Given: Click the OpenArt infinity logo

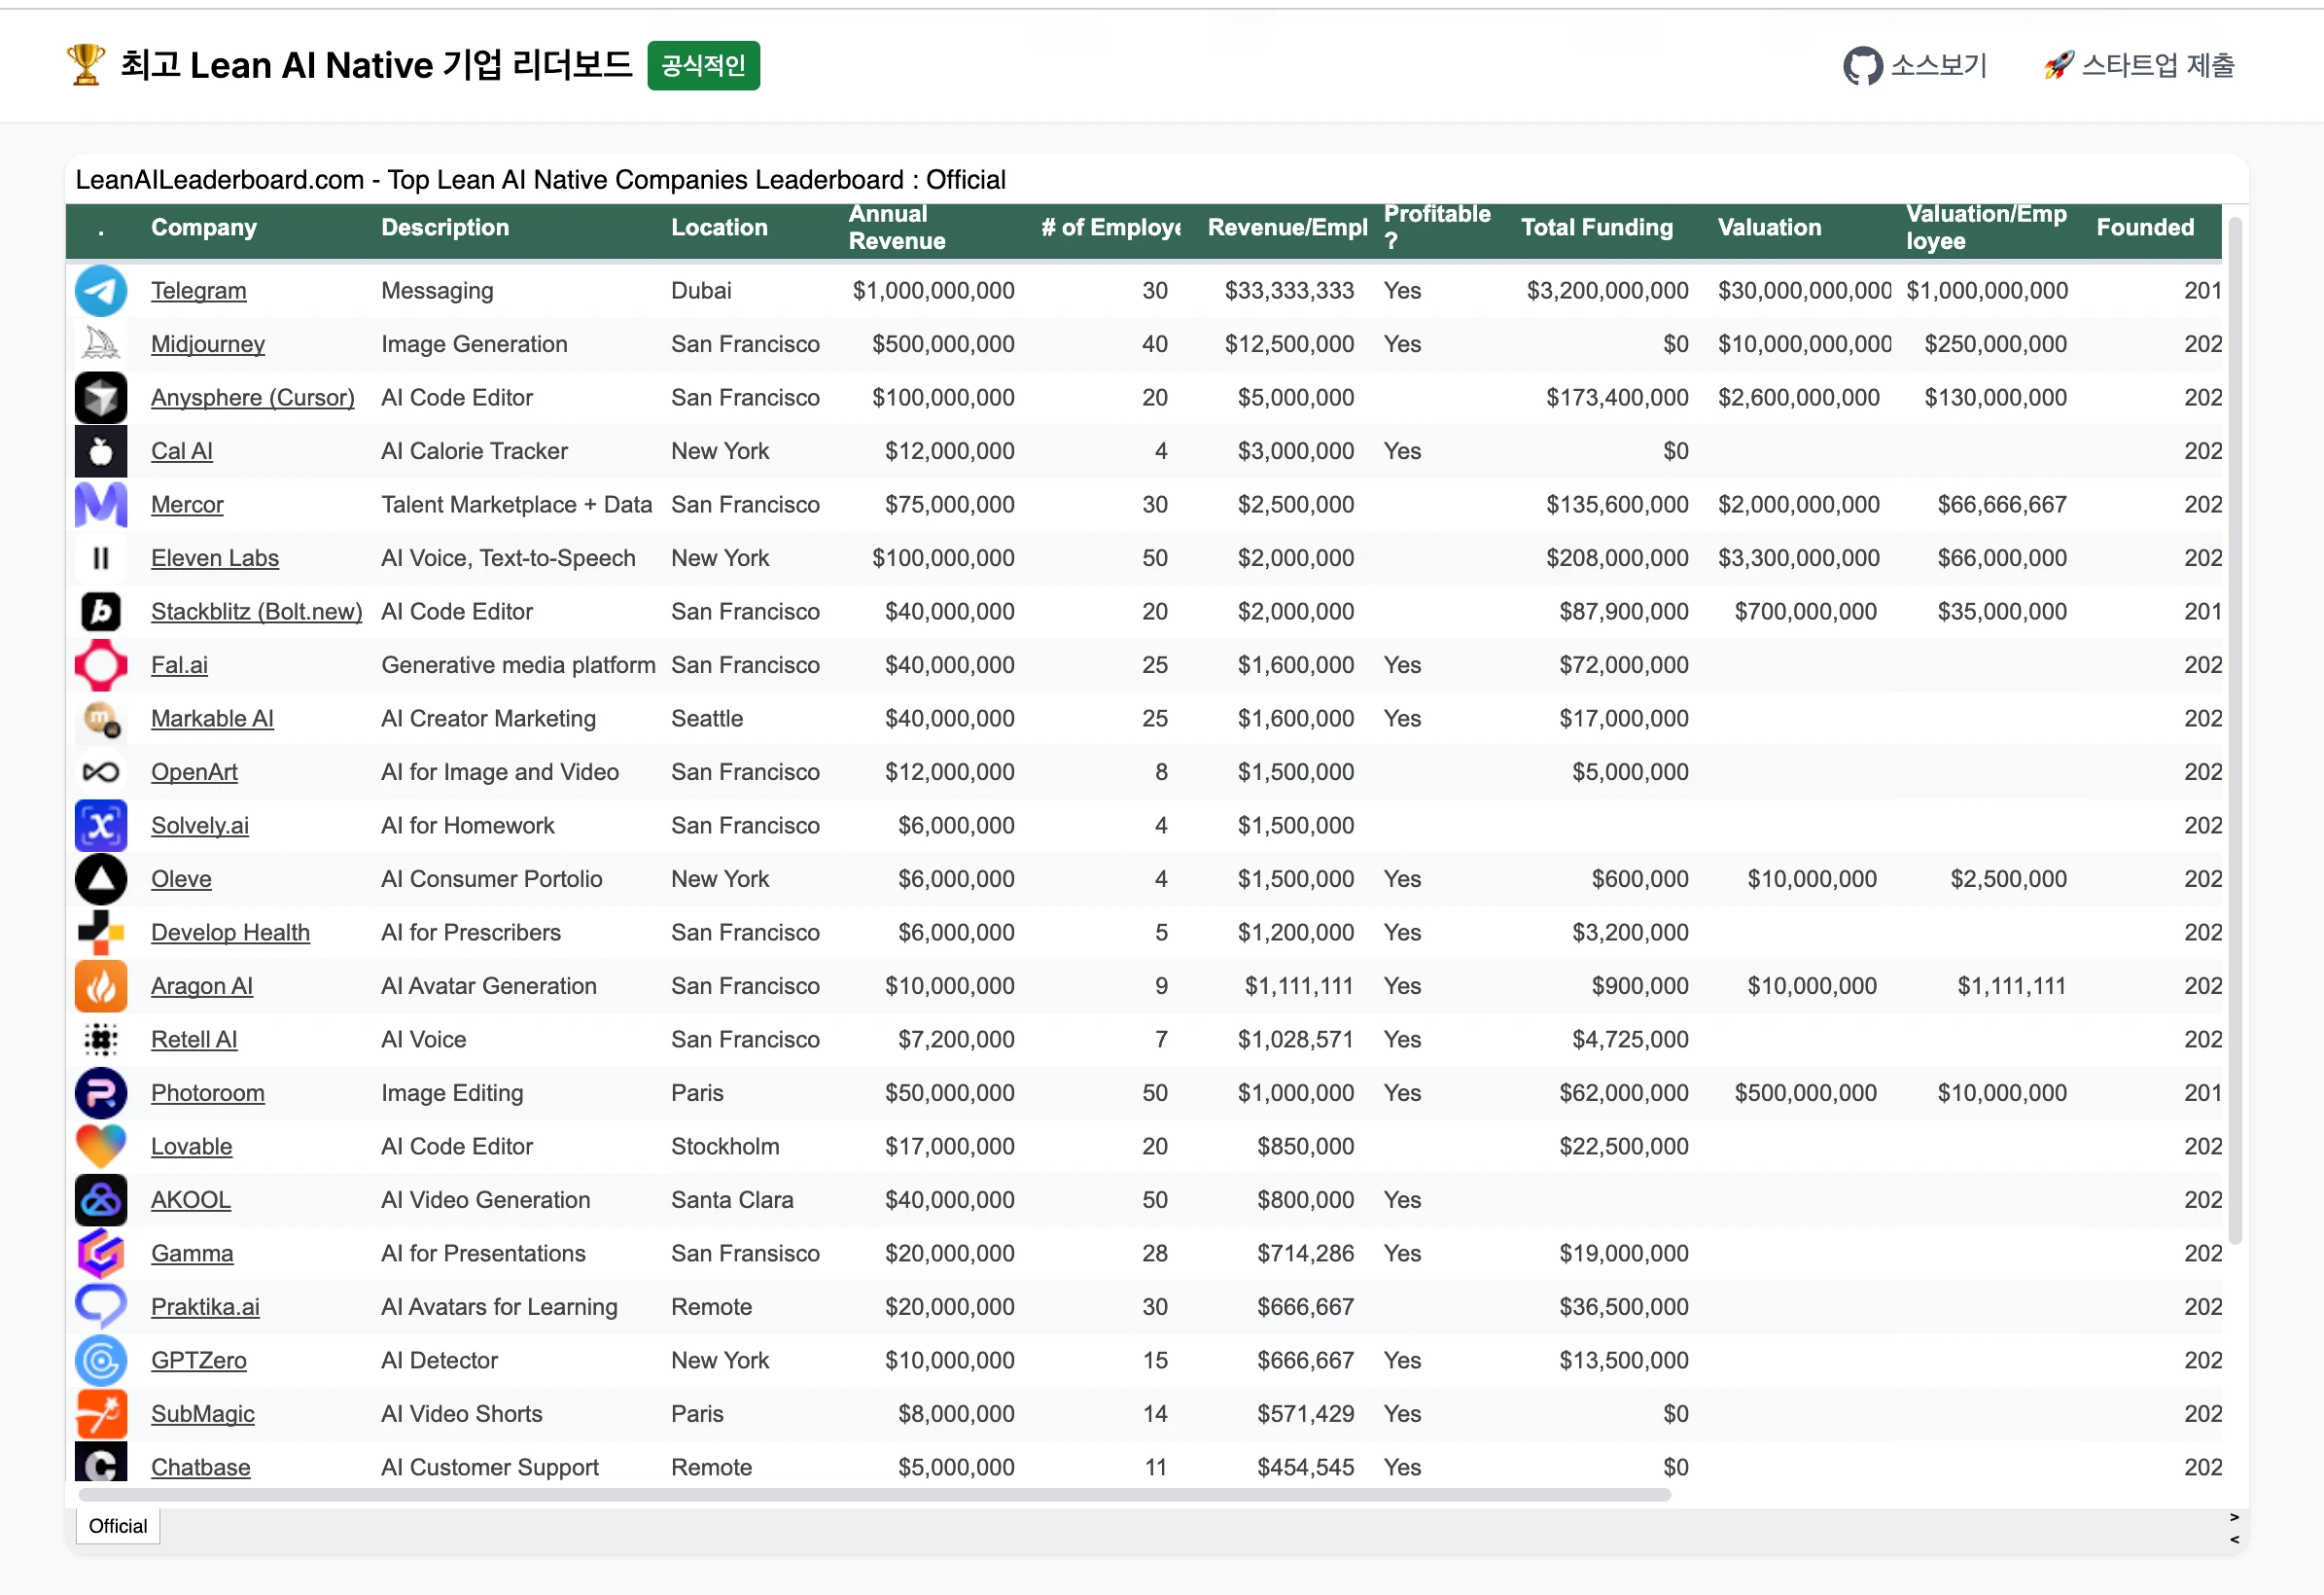Looking at the screenshot, I should [x=101, y=772].
